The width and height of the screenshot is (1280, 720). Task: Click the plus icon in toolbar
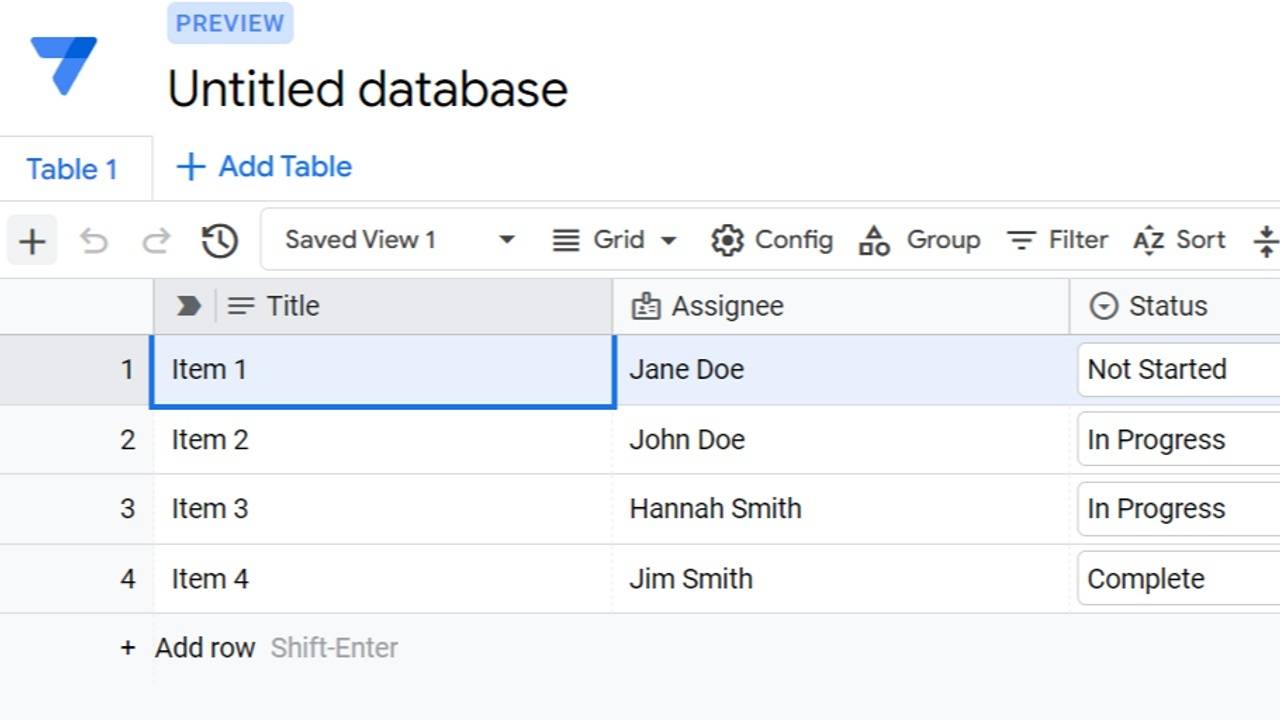(32, 241)
